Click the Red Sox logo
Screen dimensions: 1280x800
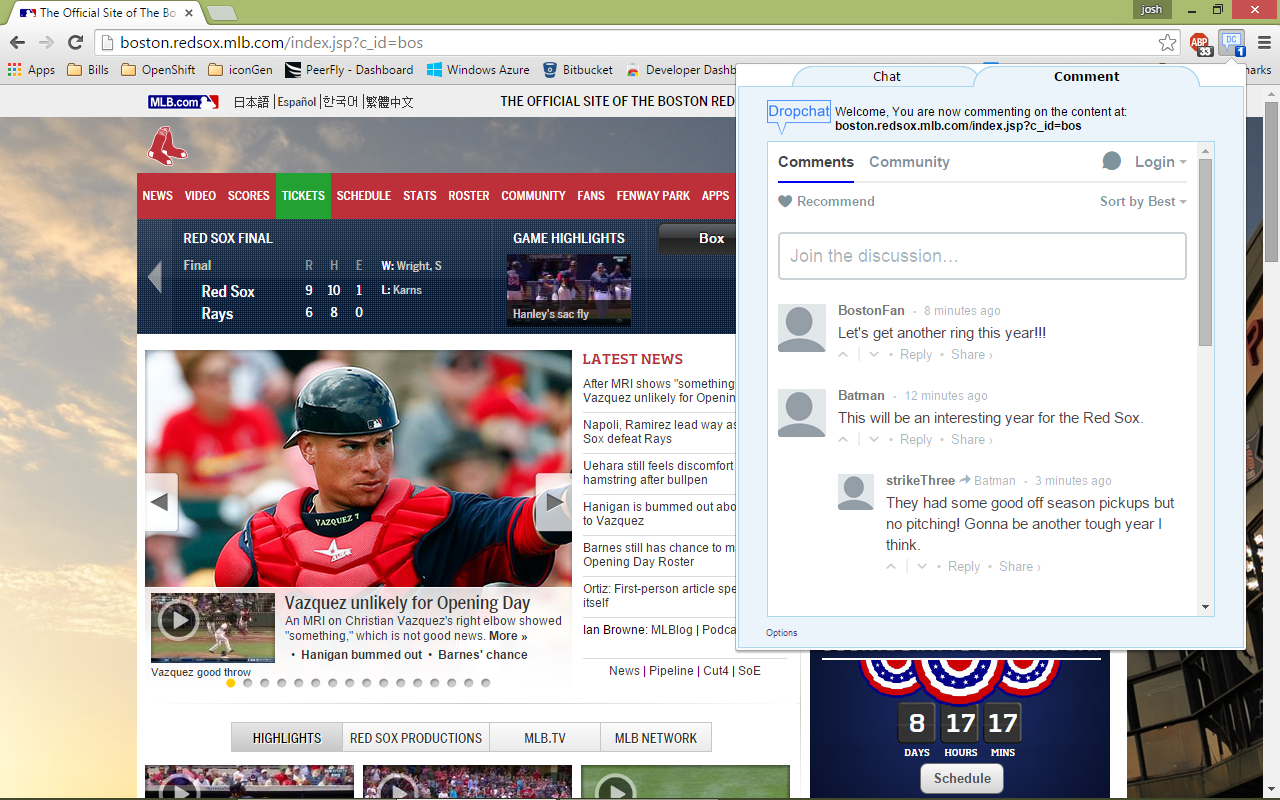click(167, 146)
